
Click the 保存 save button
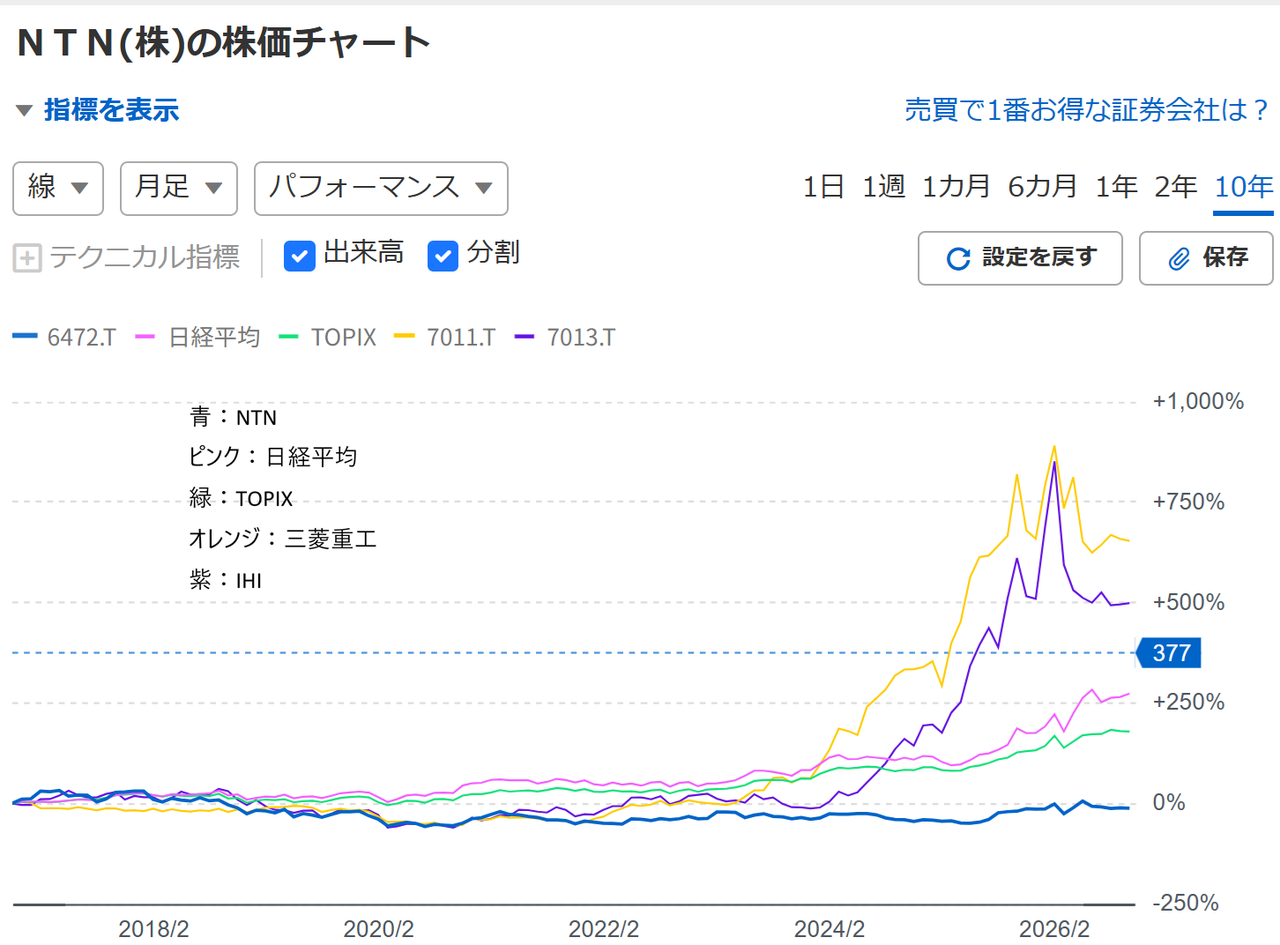[x=1207, y=258]
